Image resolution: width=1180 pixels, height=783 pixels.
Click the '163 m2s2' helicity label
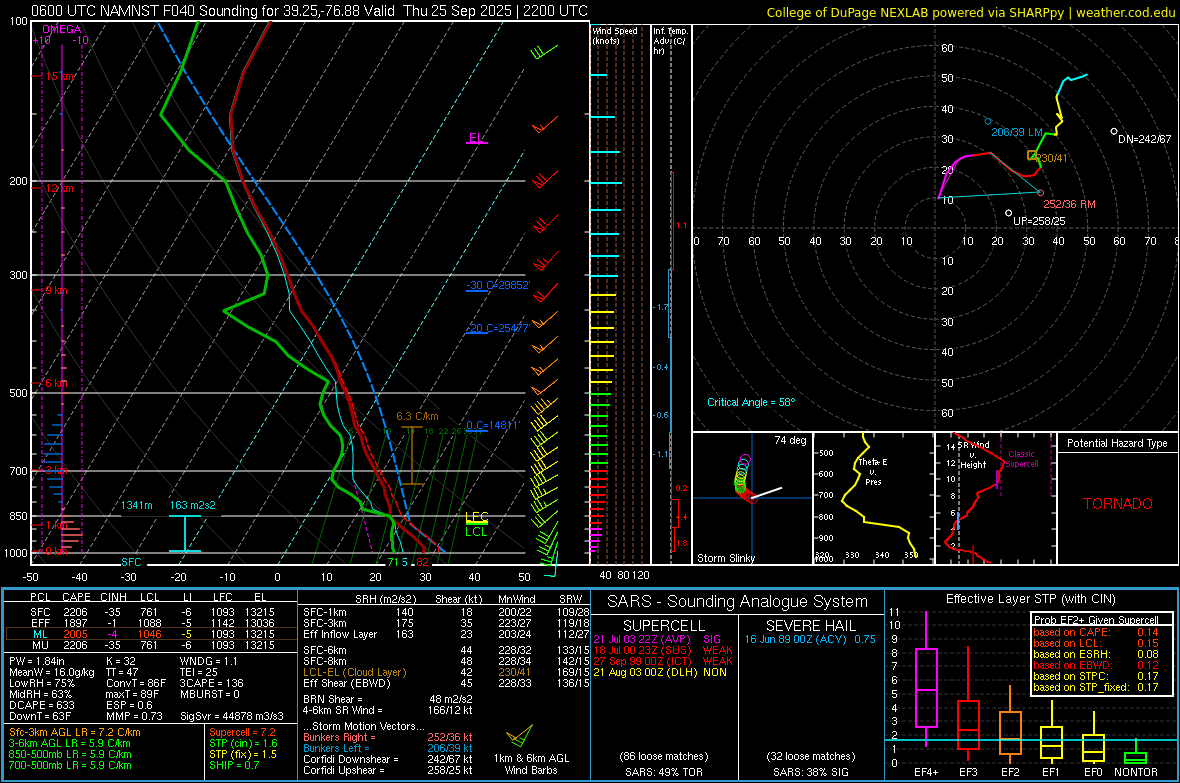pos(192,505)
